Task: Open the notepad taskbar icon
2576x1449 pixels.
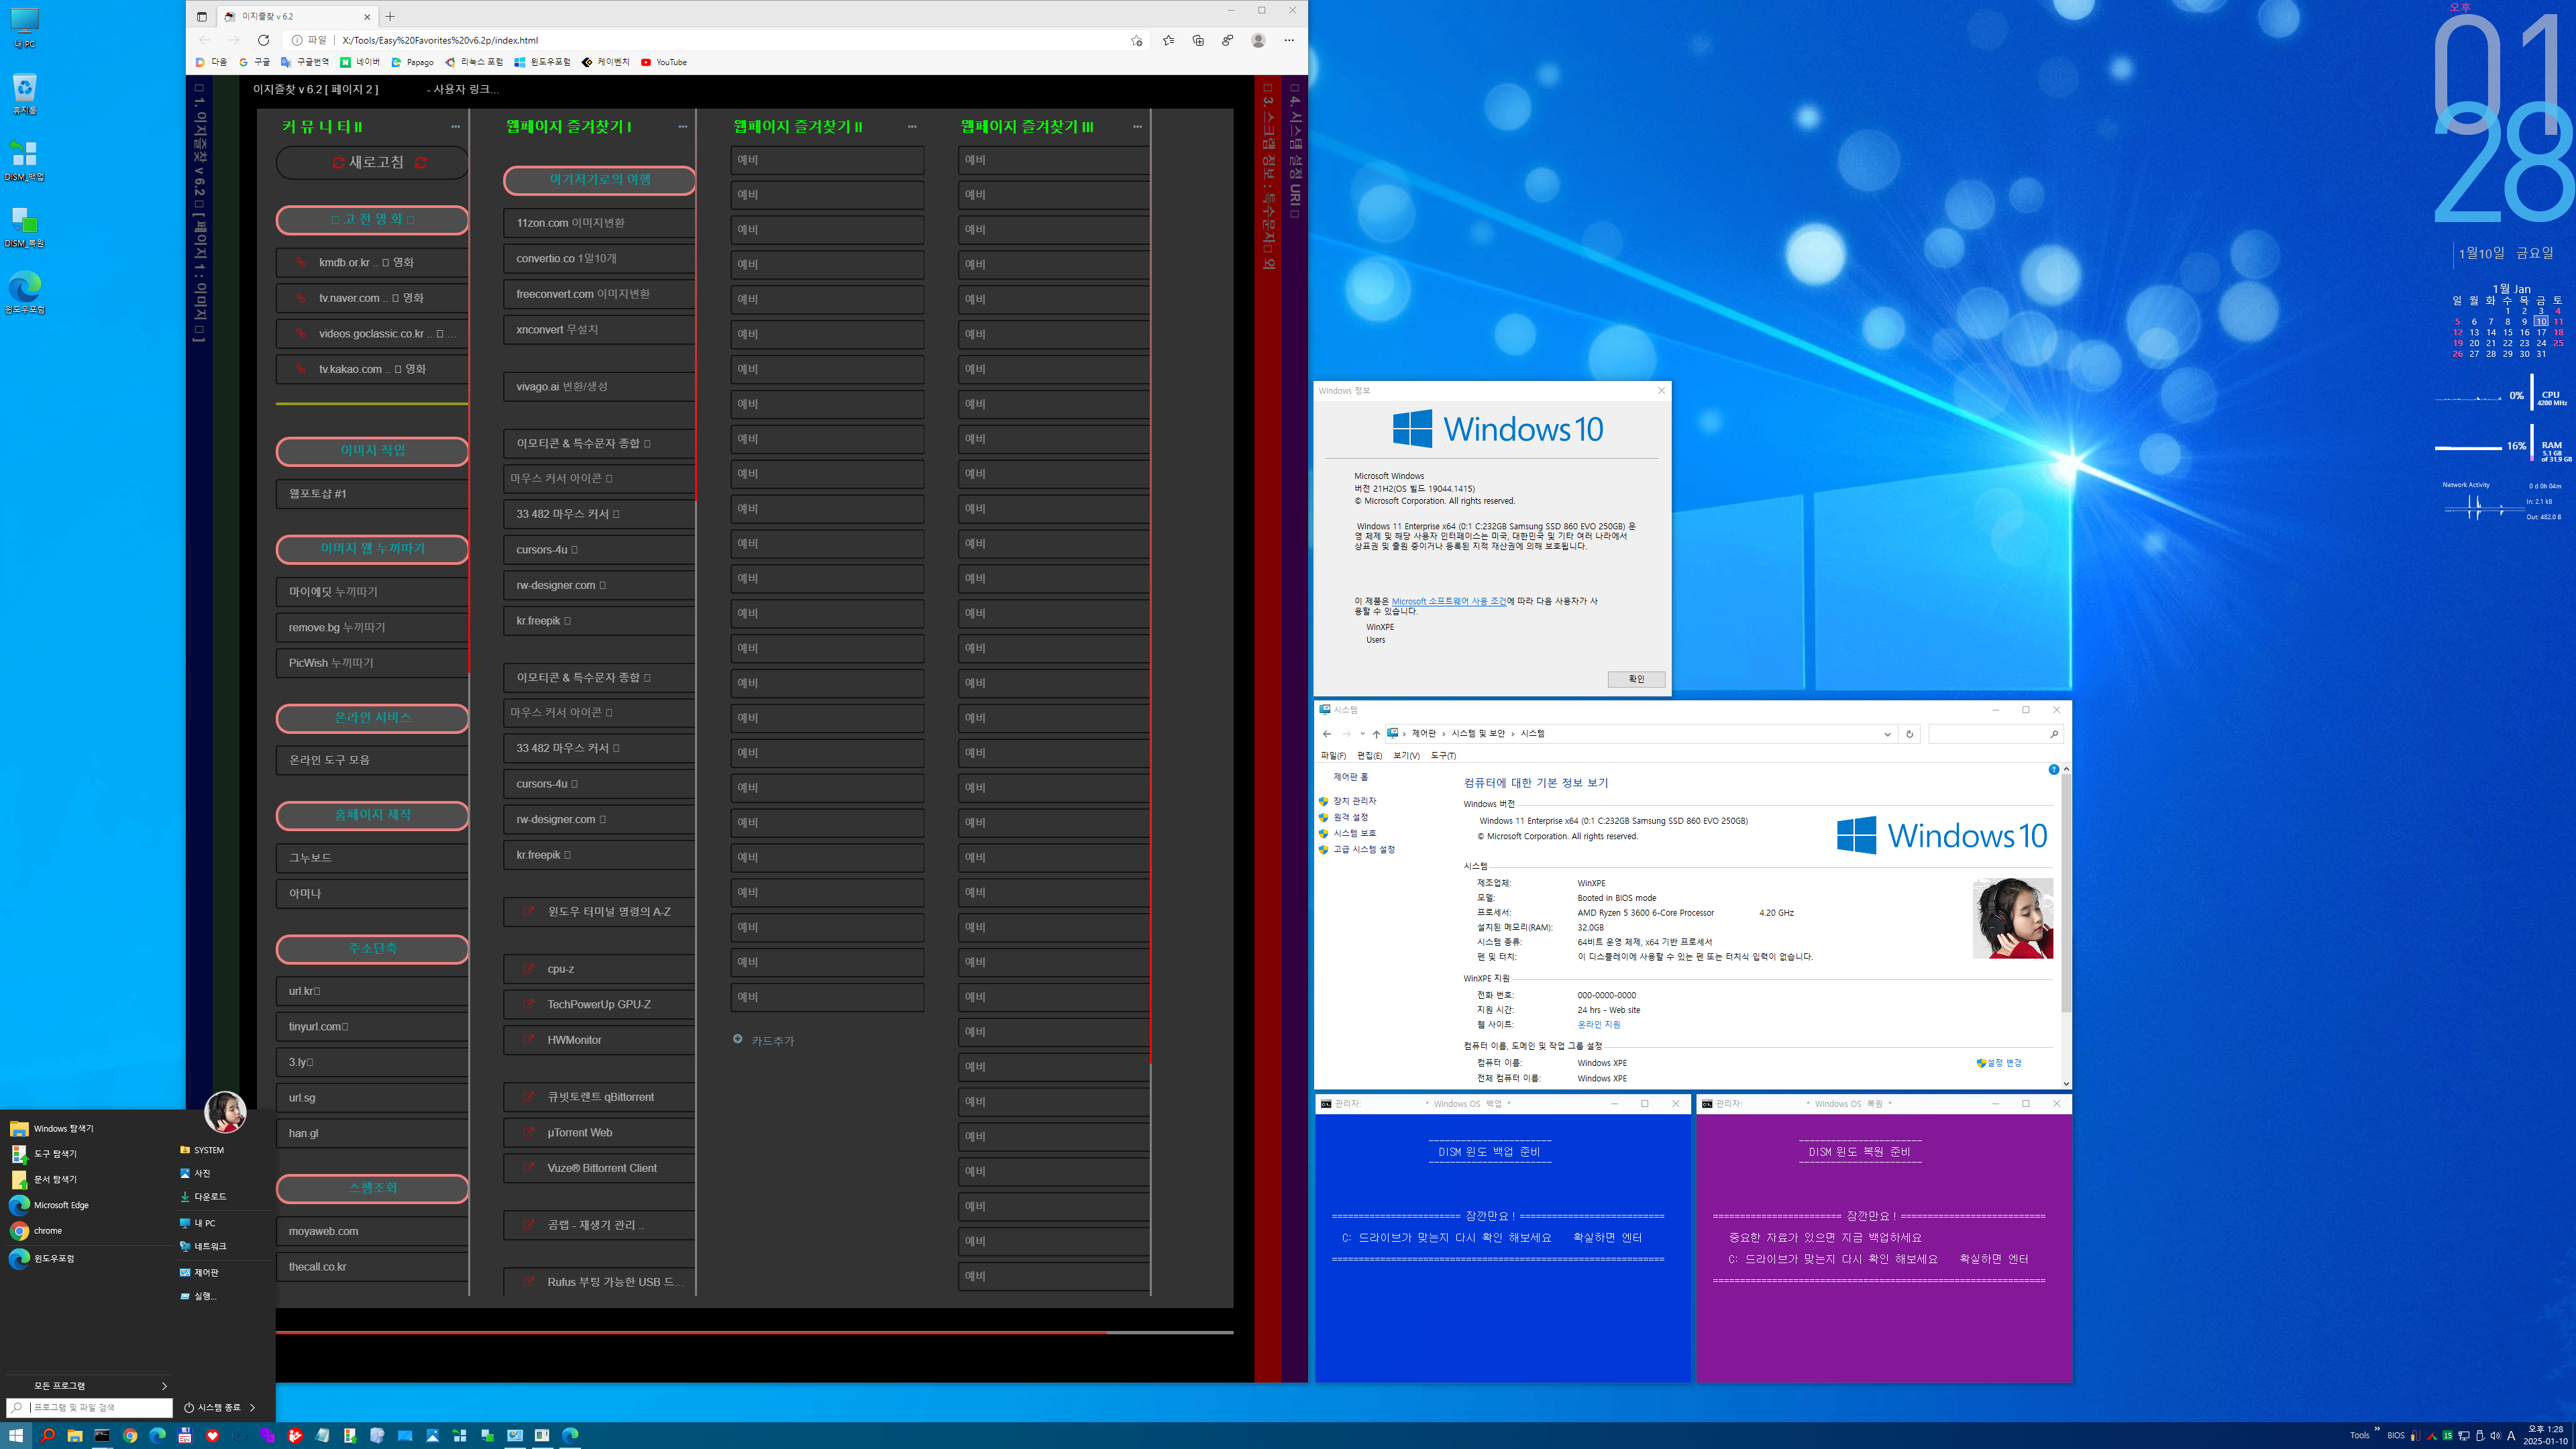Action: point(322,1435)
